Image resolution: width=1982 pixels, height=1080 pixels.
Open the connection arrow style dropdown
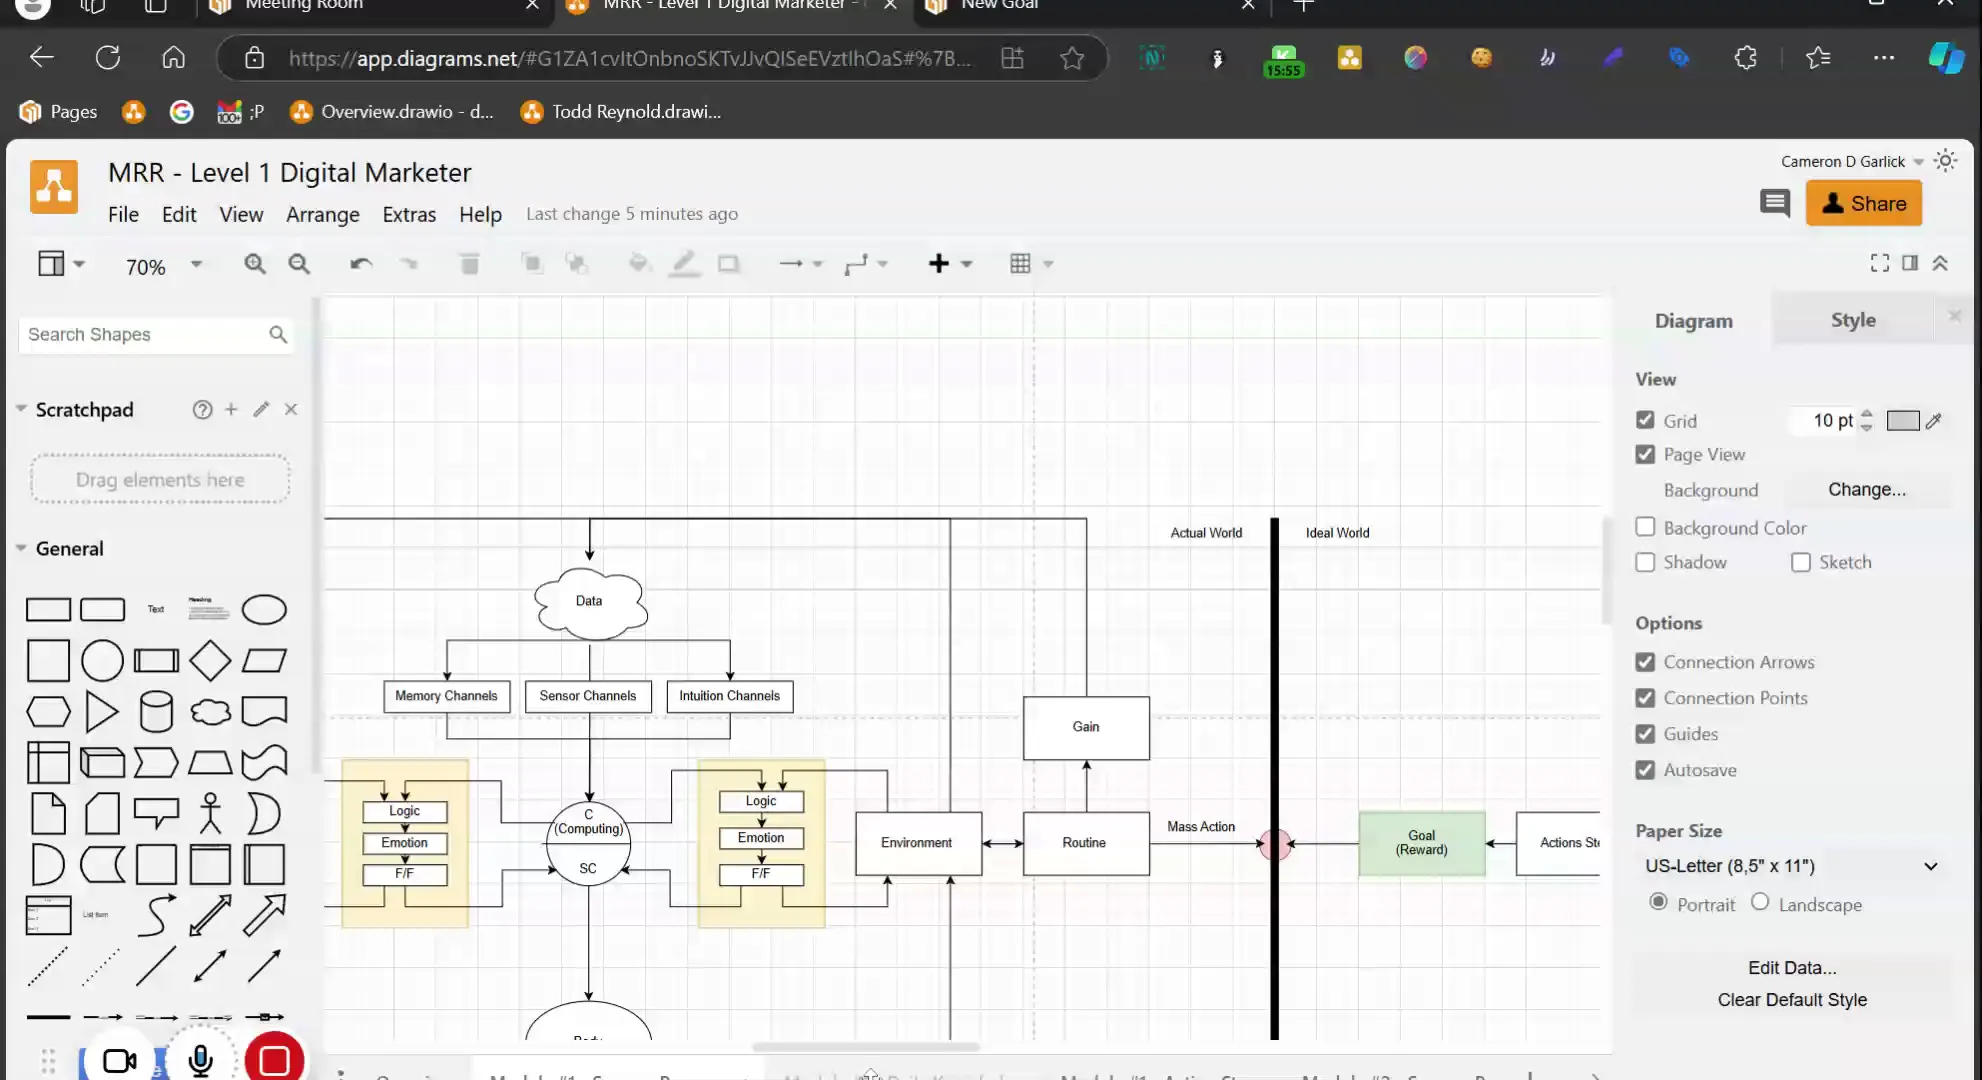coord(800,264)
